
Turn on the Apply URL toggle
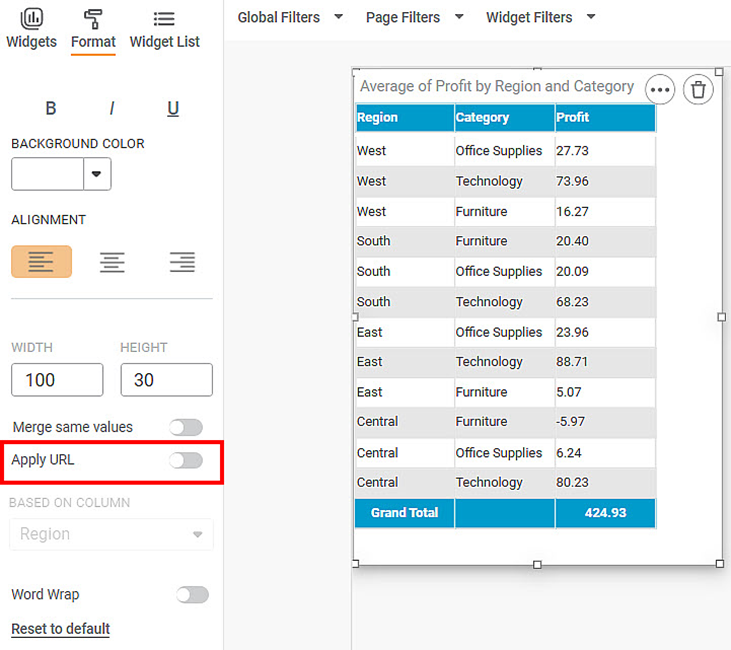point(186,460)
